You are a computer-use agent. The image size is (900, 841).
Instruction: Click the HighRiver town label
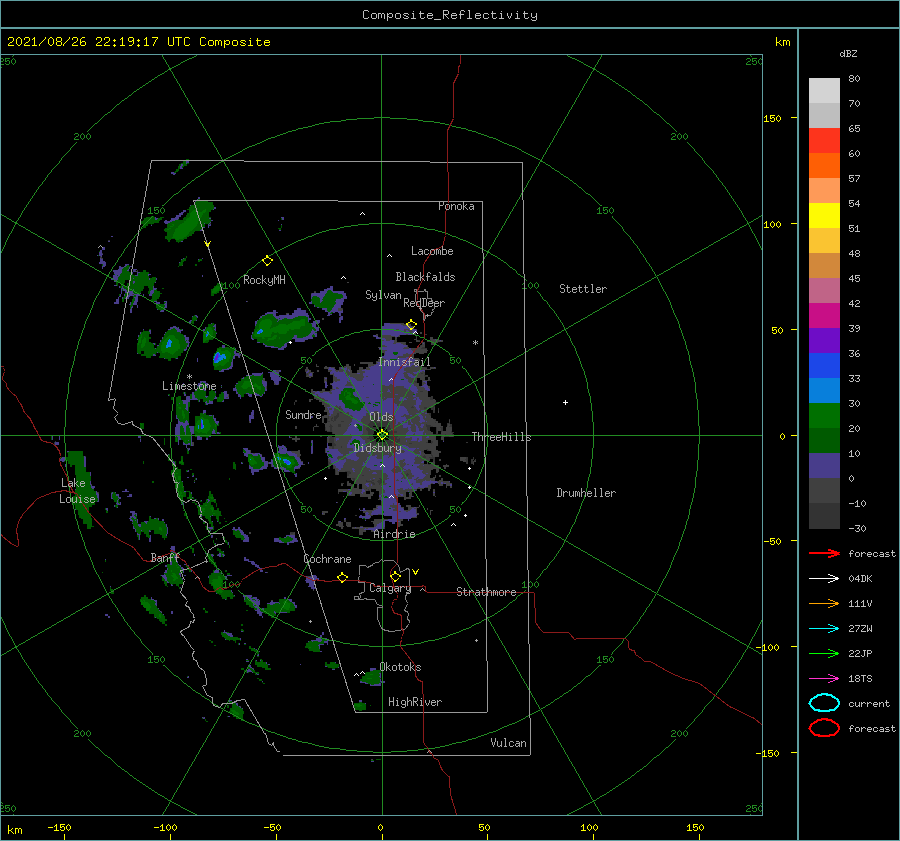pyautogui.click(x=415, y=702)
